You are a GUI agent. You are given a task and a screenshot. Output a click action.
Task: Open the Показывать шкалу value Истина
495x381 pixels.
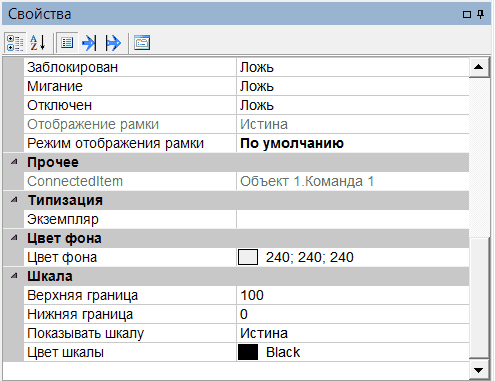[353, 333]
